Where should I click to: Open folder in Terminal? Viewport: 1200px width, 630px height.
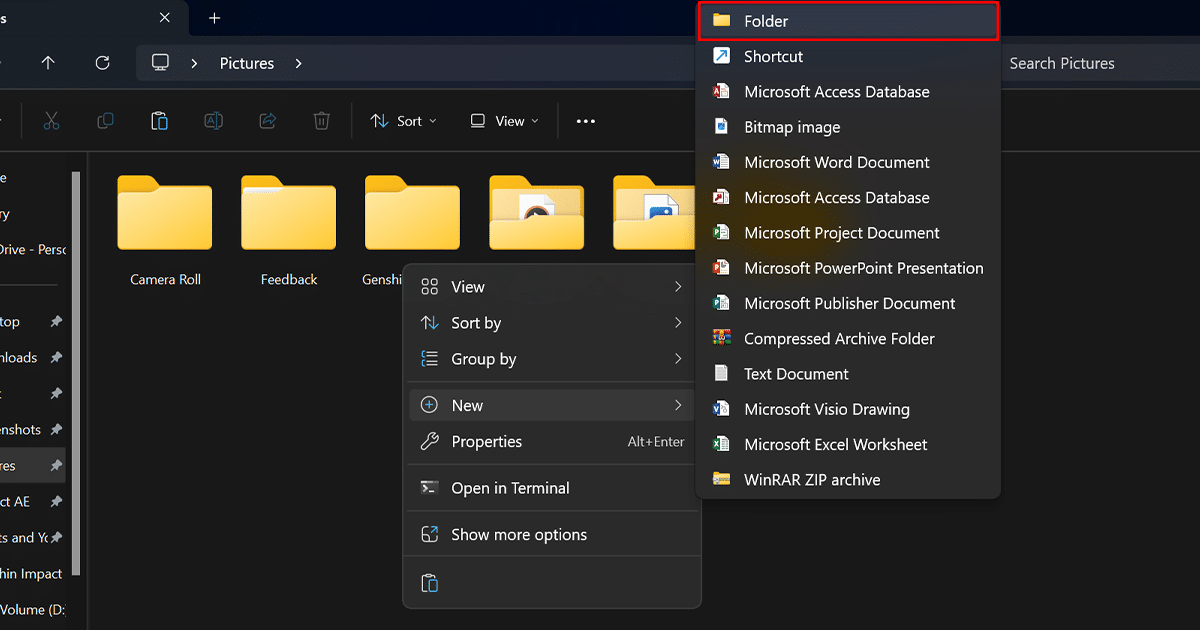(510, 488)
